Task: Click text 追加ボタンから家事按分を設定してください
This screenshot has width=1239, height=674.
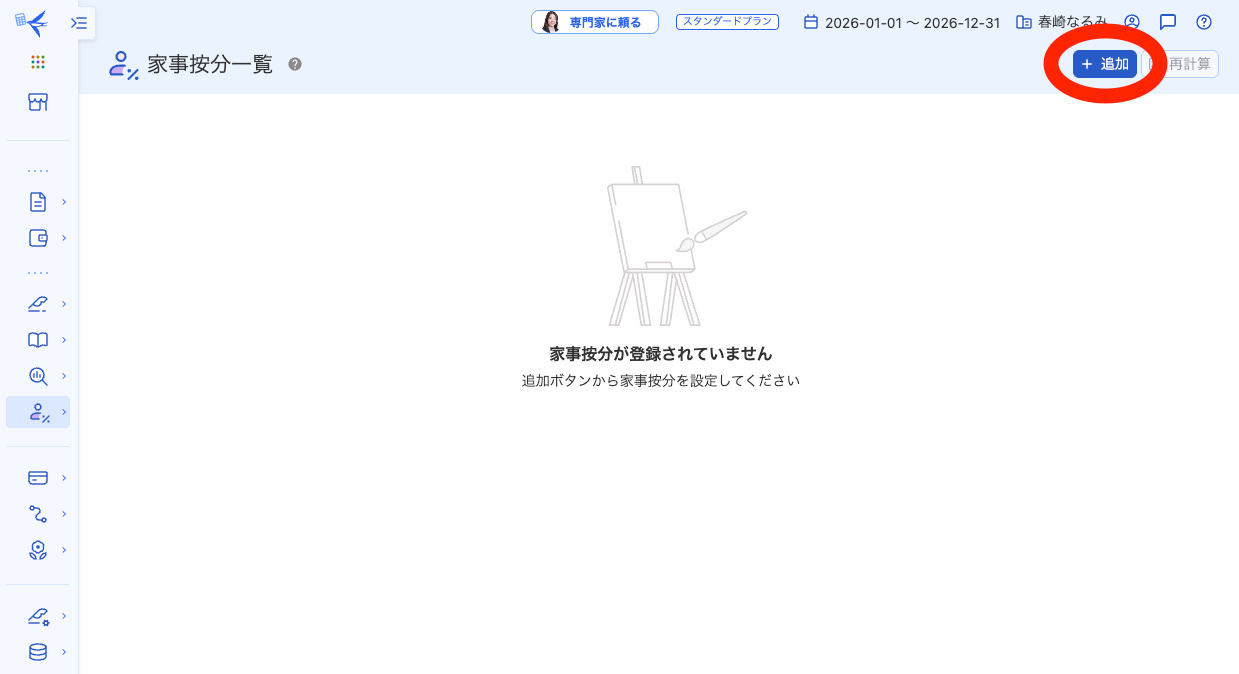Action: tap(661, 381)
